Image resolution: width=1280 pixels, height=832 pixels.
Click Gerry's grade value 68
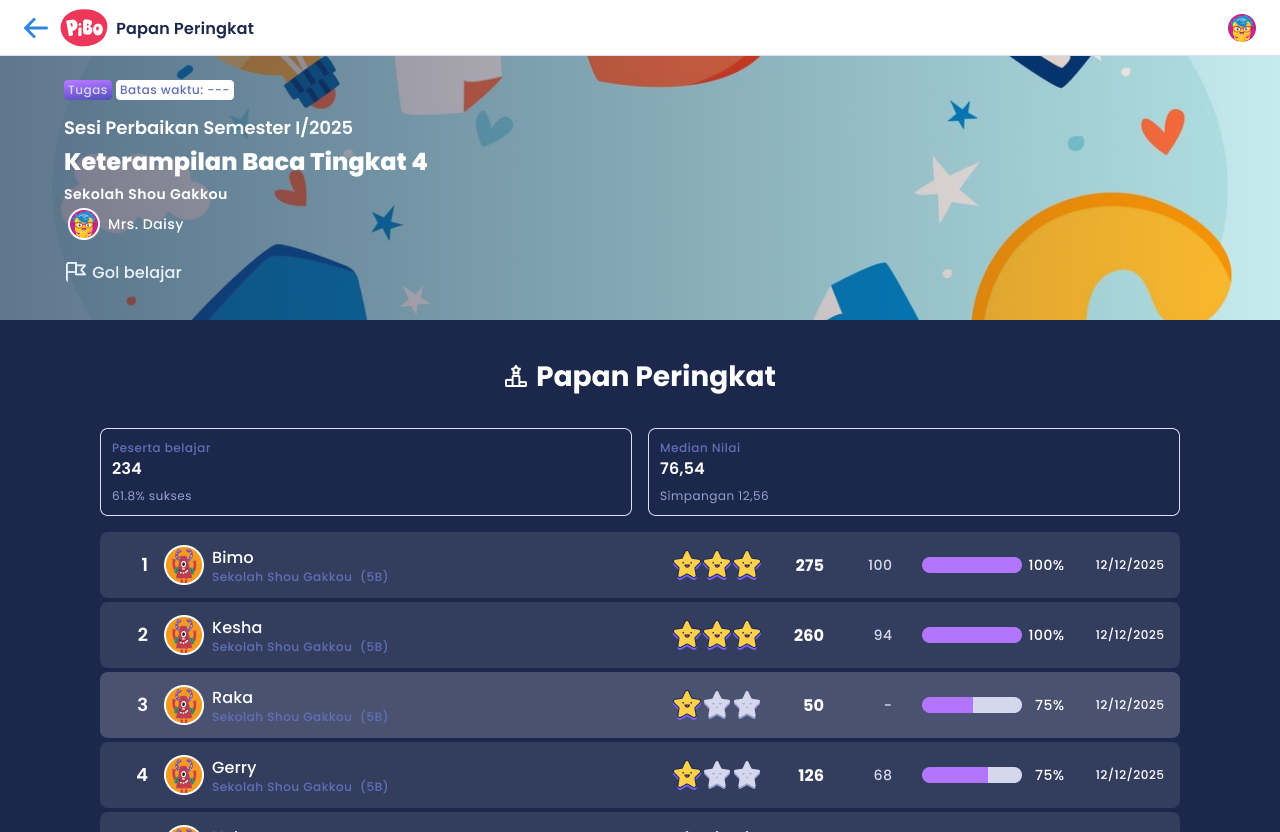[x=883, y=775]
